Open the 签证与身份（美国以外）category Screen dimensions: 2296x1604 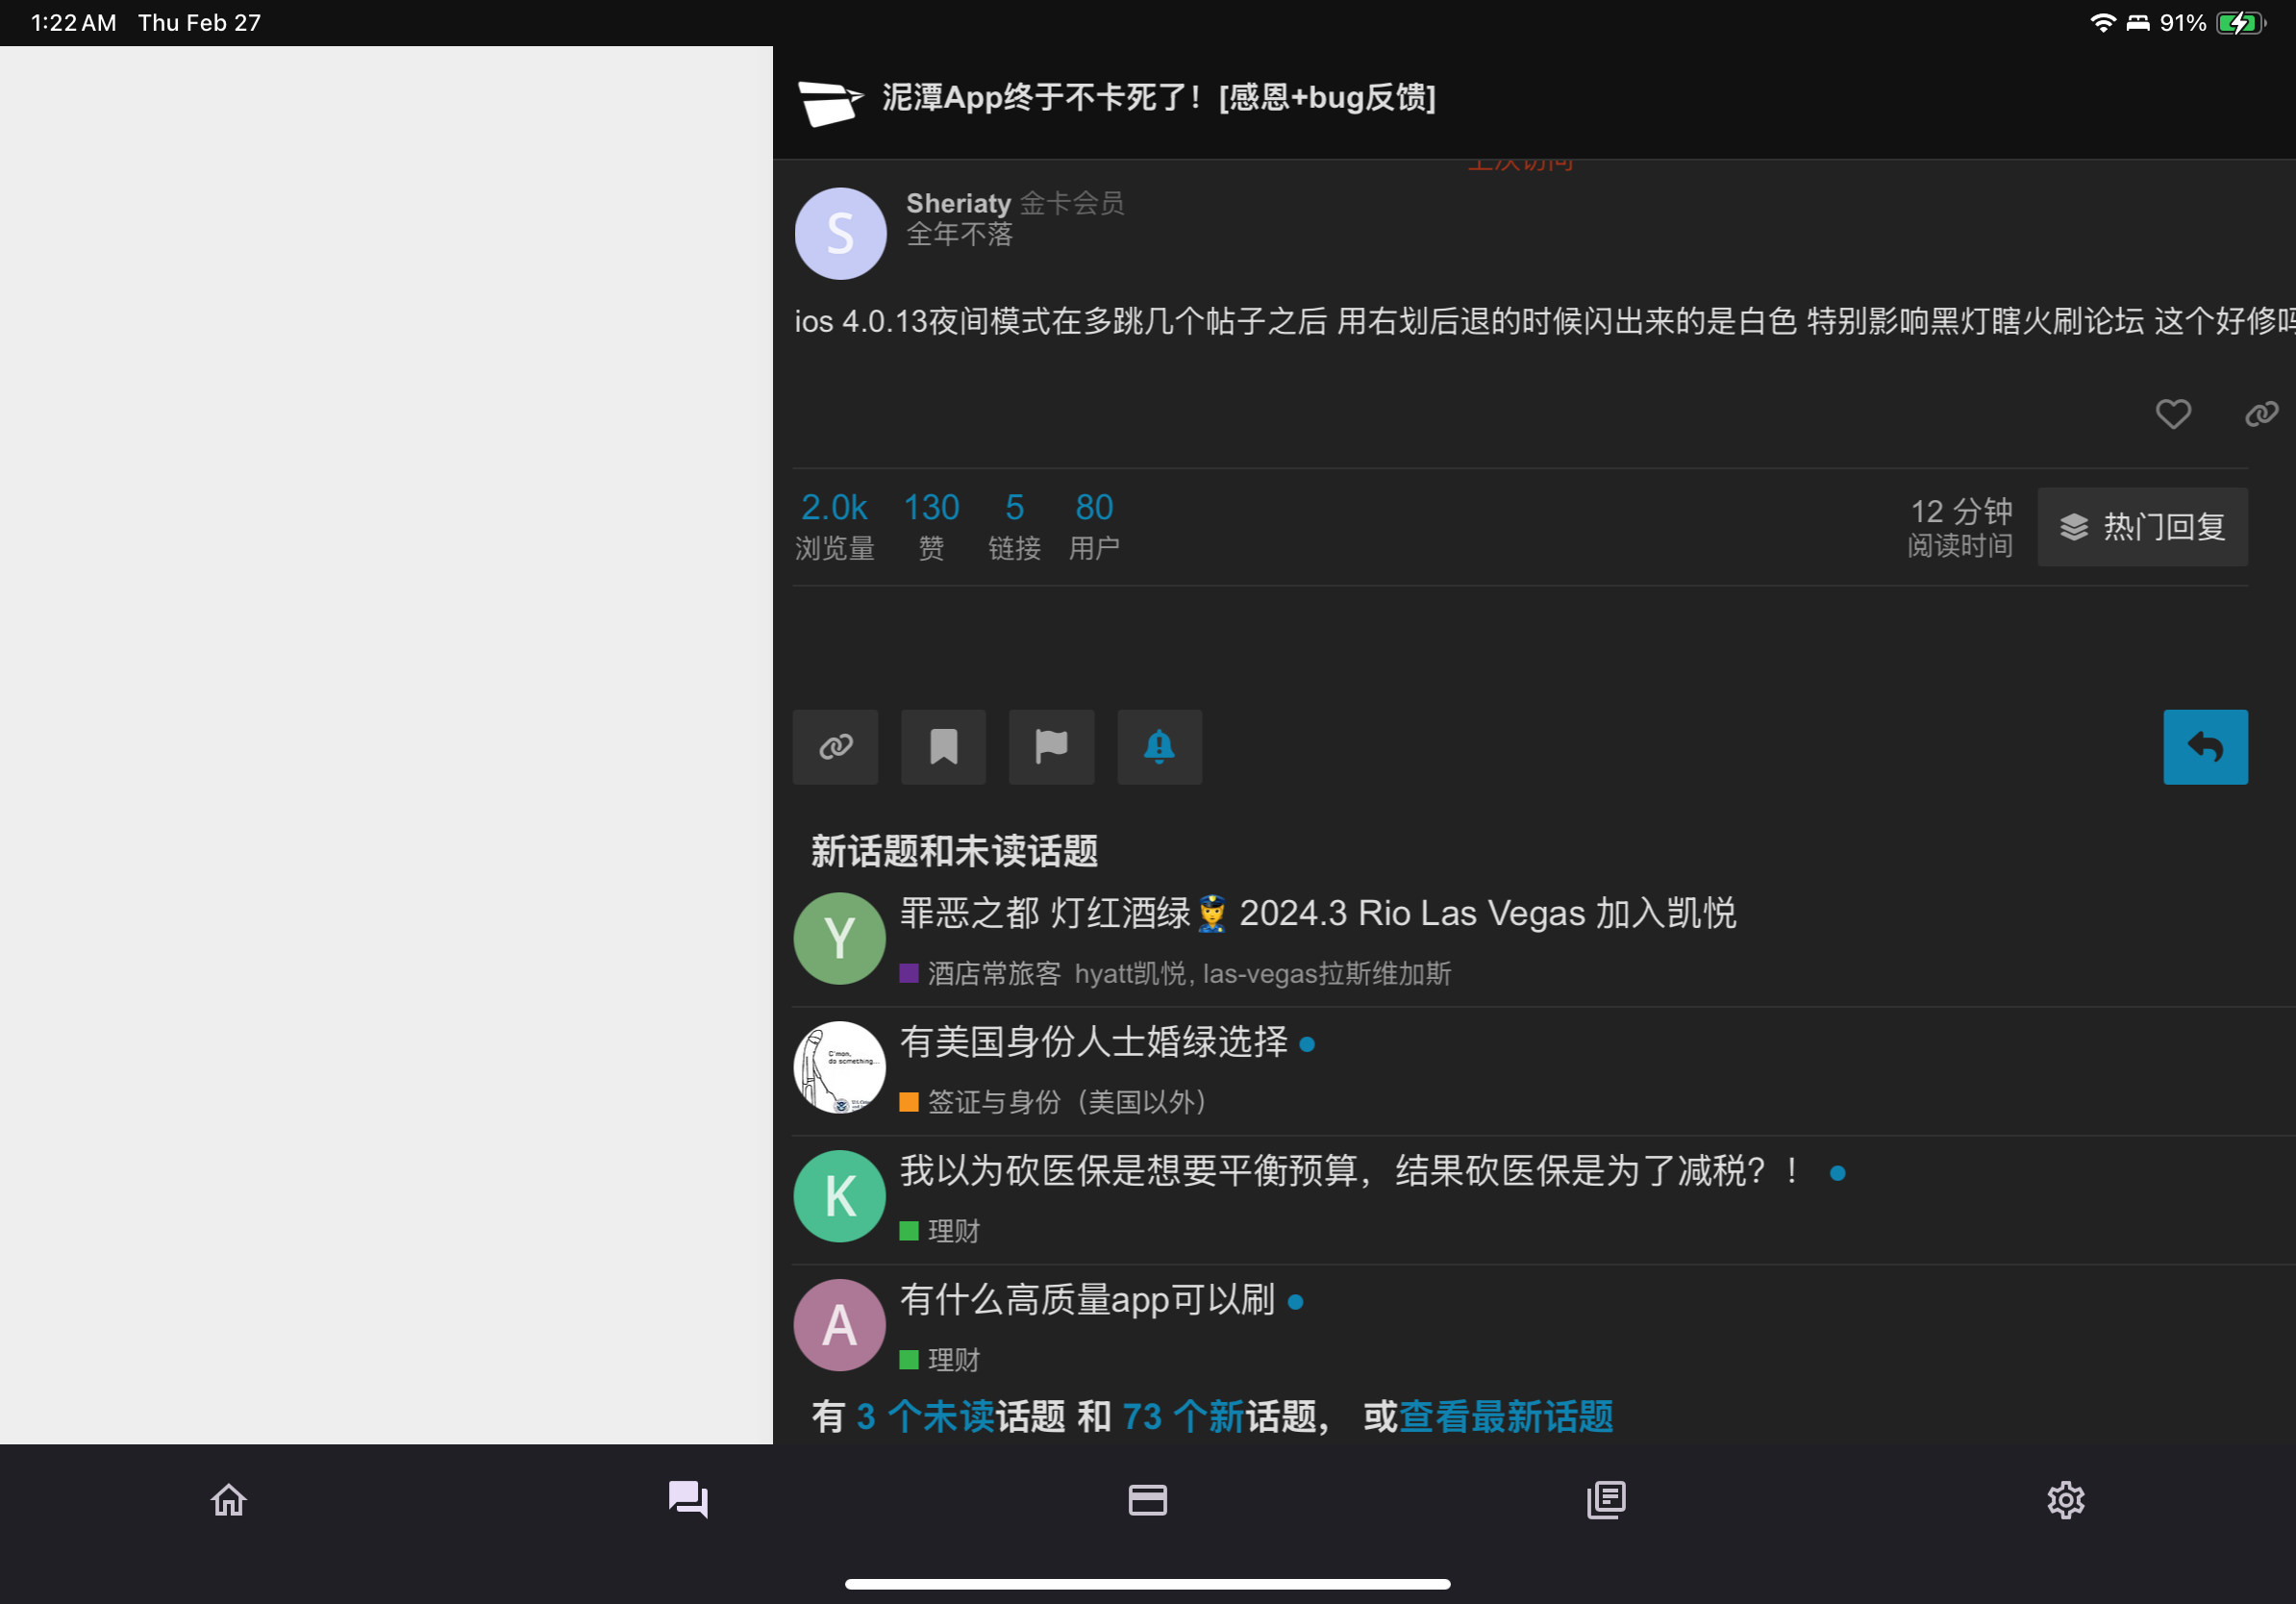coord(1058,1102)
